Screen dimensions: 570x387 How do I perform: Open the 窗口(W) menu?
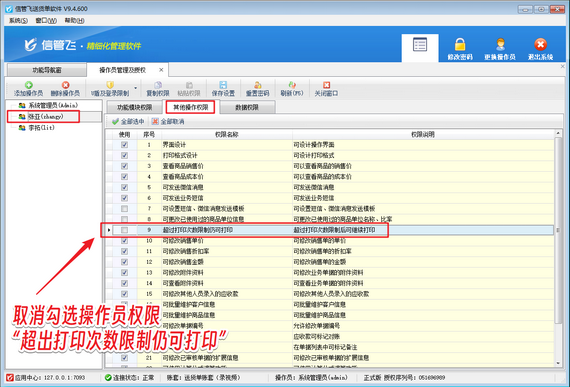[46, 21]
